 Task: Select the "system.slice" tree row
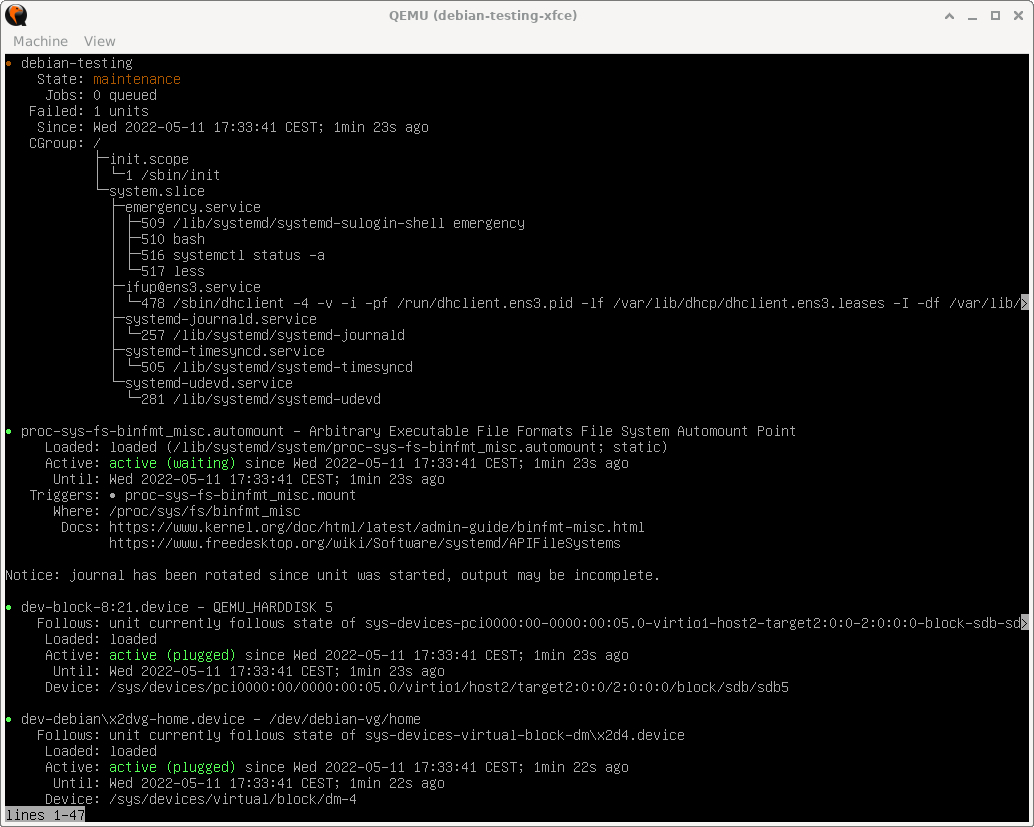click(157, 191)
